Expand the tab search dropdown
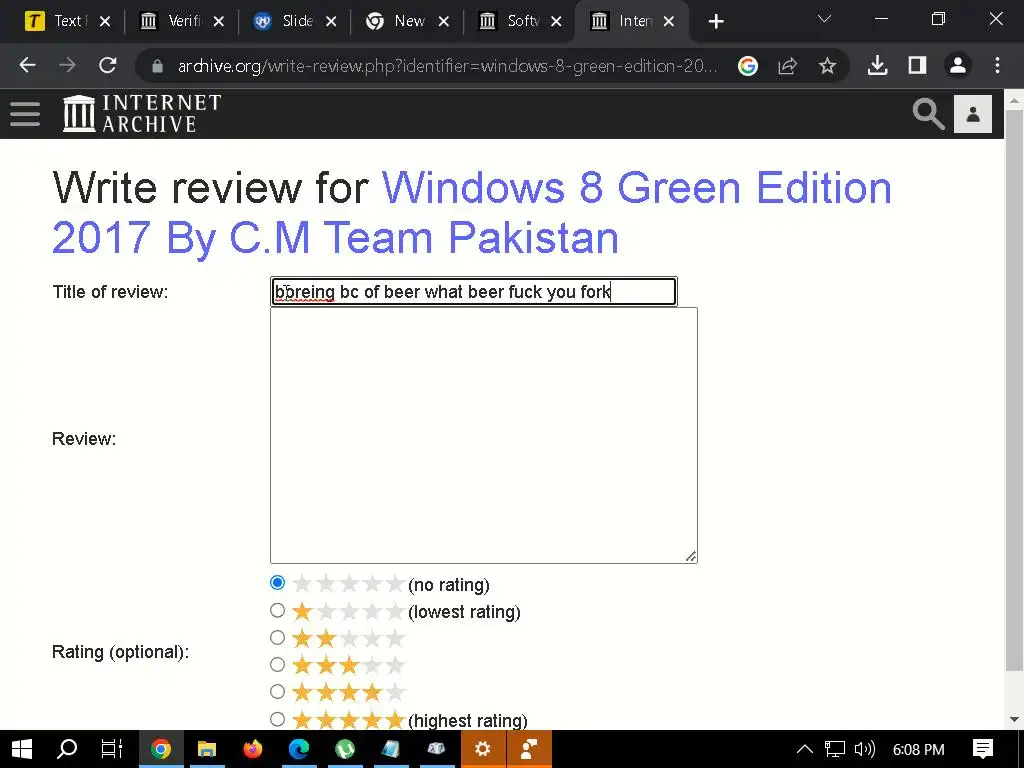Image resolution: width=1024 pixels, height=768 pixels. pos(824,19)
